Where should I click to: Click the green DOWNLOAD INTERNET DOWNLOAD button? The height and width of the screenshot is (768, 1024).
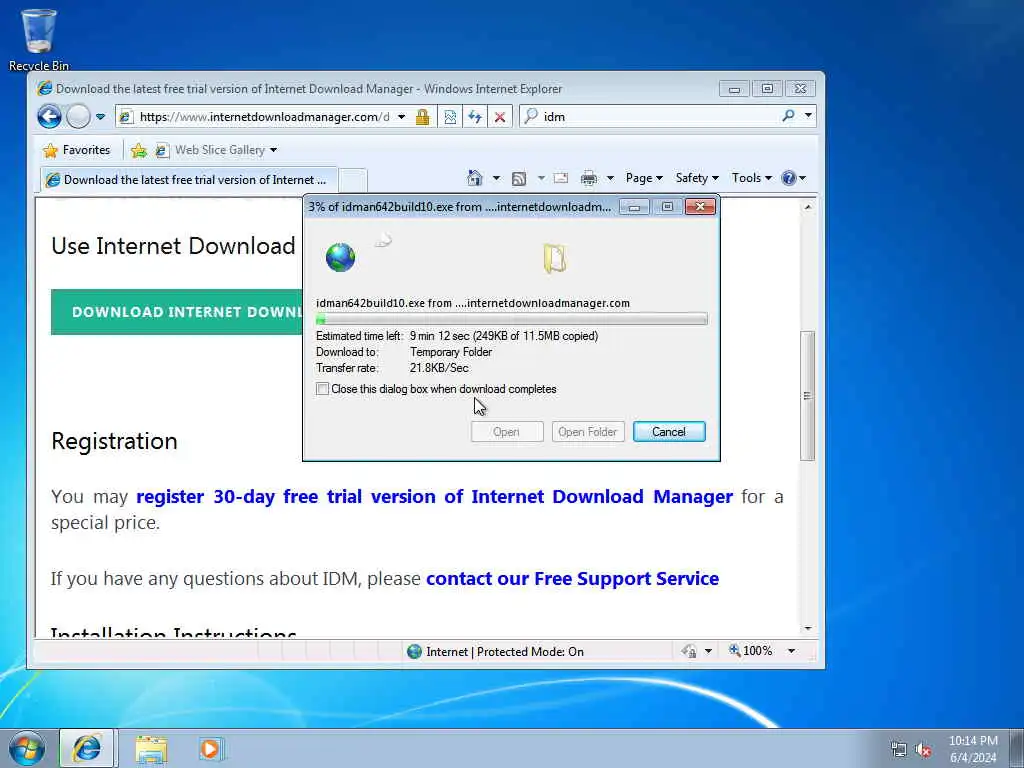pyautogui.click(x=176, y=312)
